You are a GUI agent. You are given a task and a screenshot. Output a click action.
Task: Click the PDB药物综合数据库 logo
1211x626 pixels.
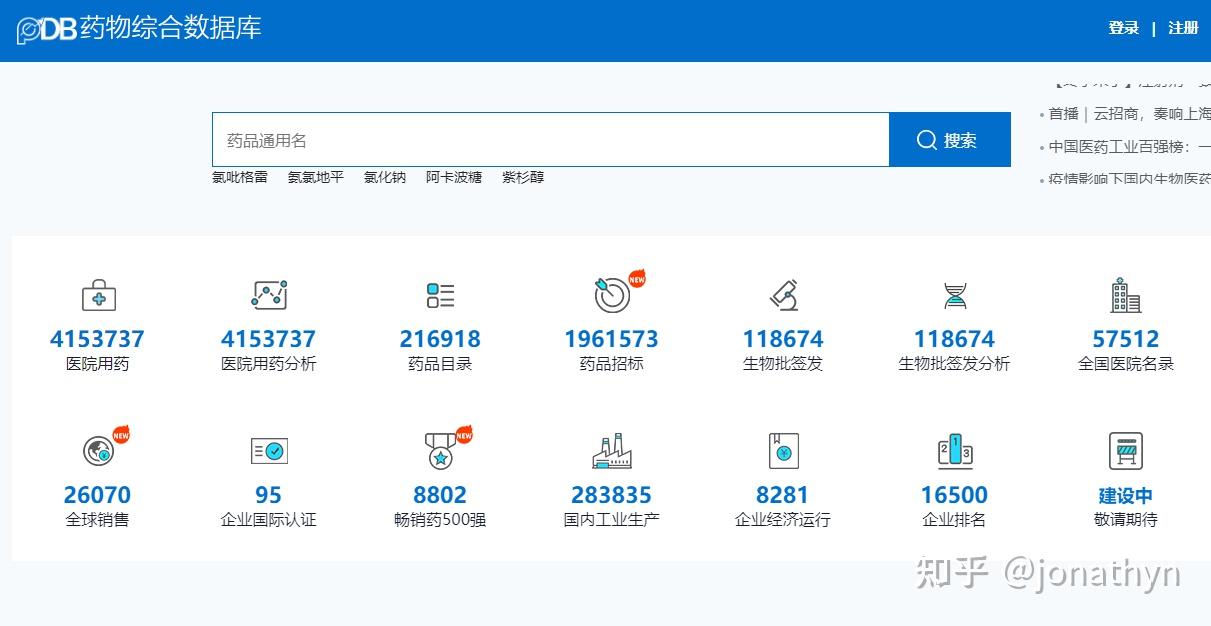(x=139, y=29)
